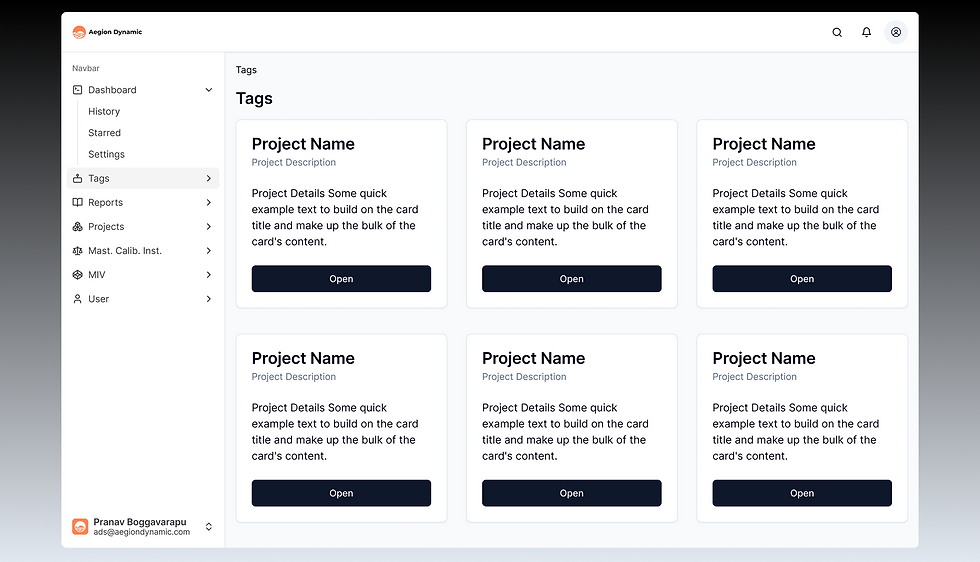Screen dimensions: 980x562
Task: Click the Projects icon in sidebar
Action: click(78, 227)
